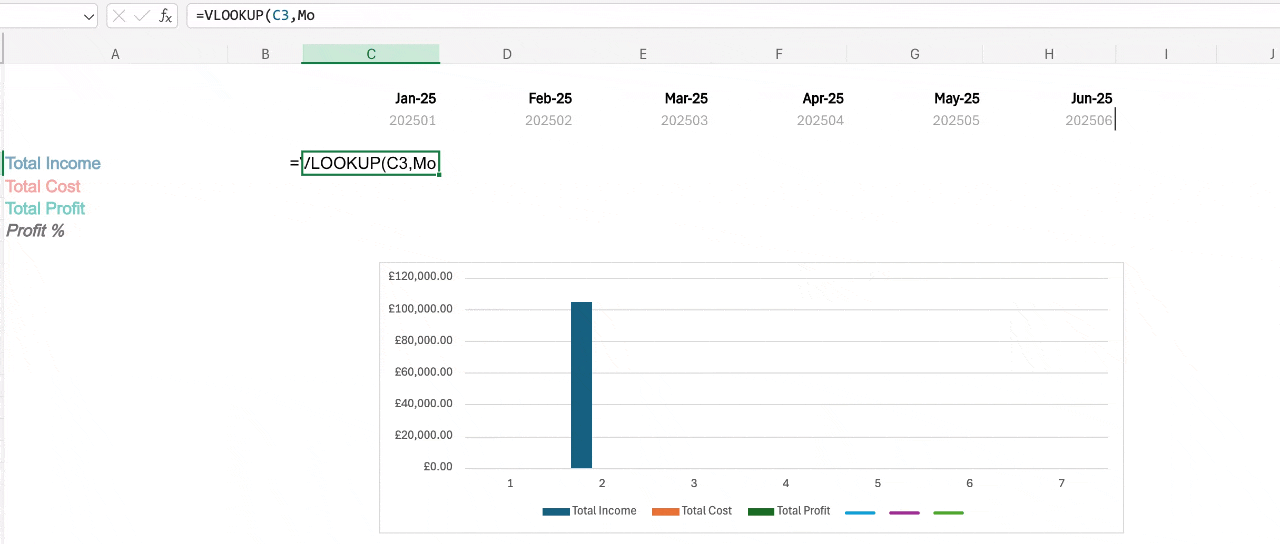Click the £120,000.00 axis label
This screenshot has height=544, width=1280.
tap(421, 277)
